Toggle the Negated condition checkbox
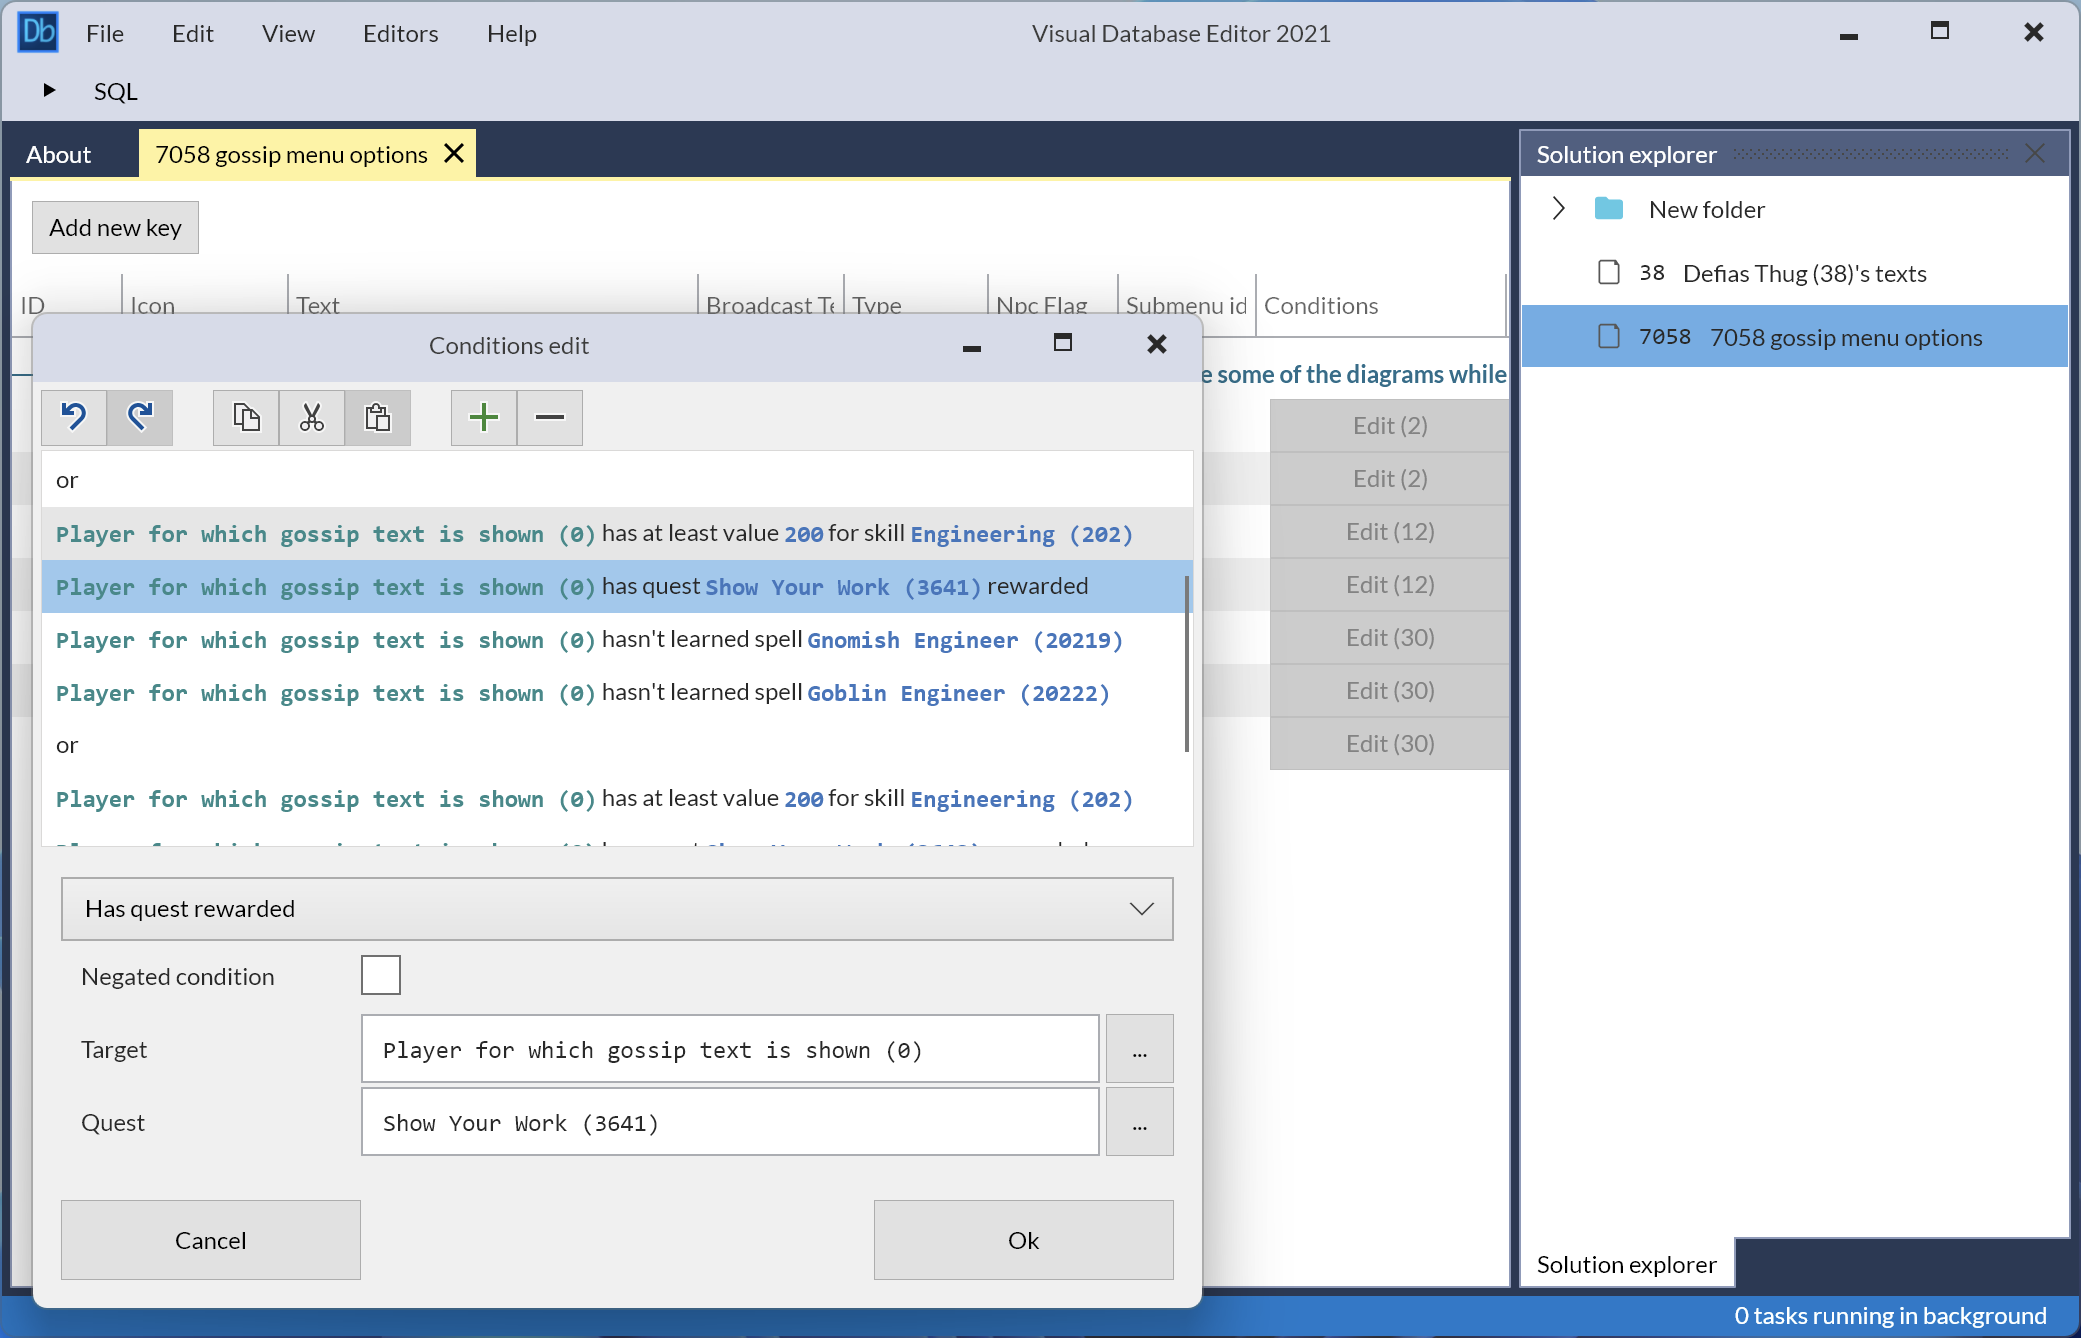This screenshot has height=1338, width=2081. [380, 975]
